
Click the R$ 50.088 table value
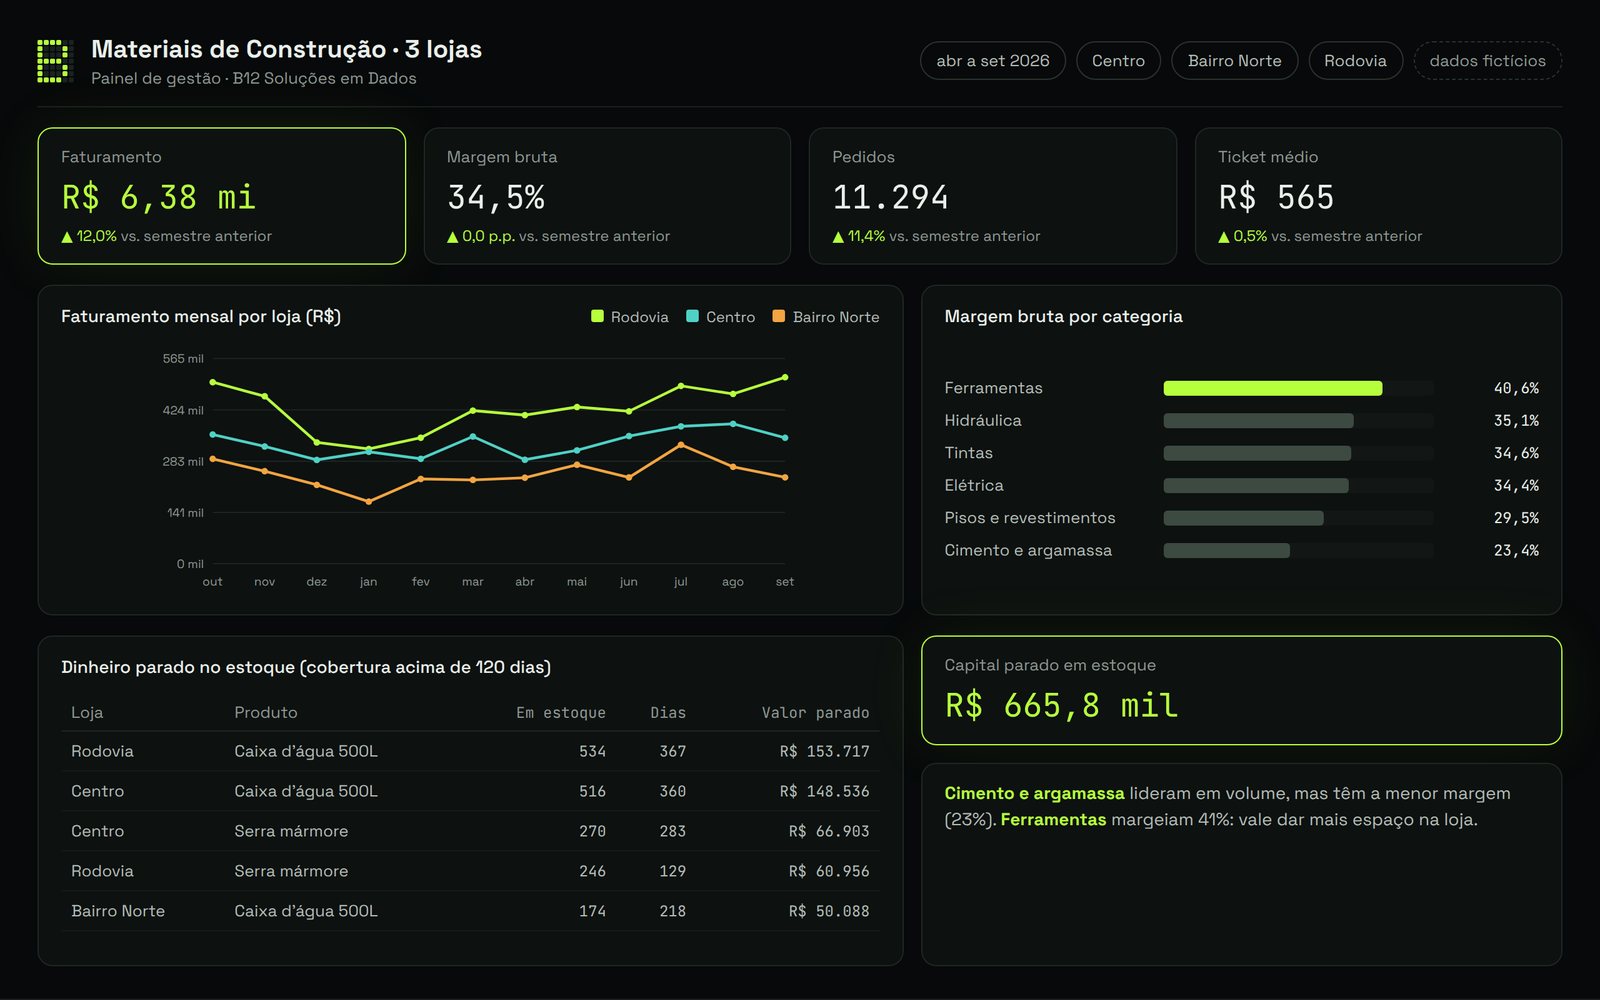point(829,911)
